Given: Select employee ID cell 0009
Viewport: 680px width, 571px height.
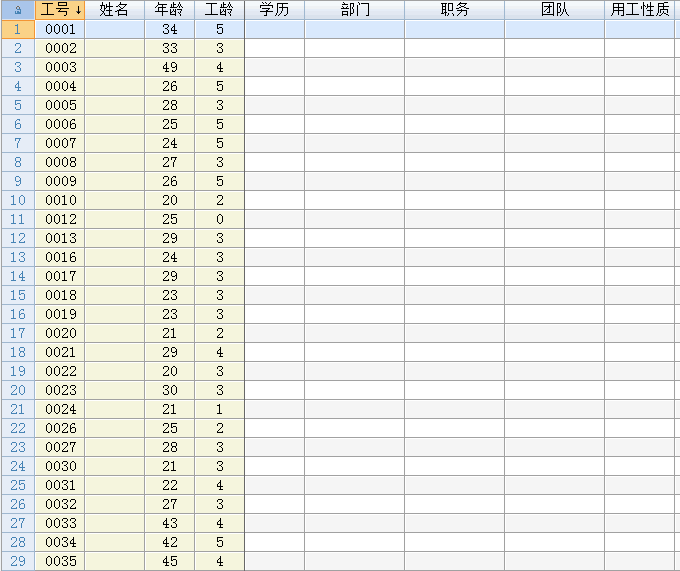Looking at the screenshot, I should (60, 181).
